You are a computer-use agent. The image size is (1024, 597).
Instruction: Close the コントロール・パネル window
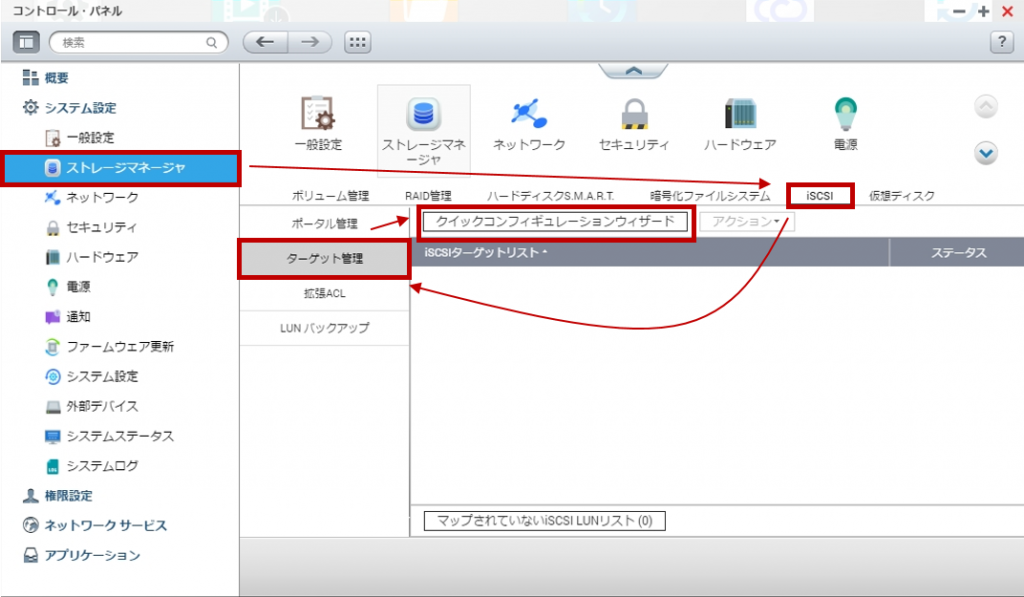coord(1007,11)
